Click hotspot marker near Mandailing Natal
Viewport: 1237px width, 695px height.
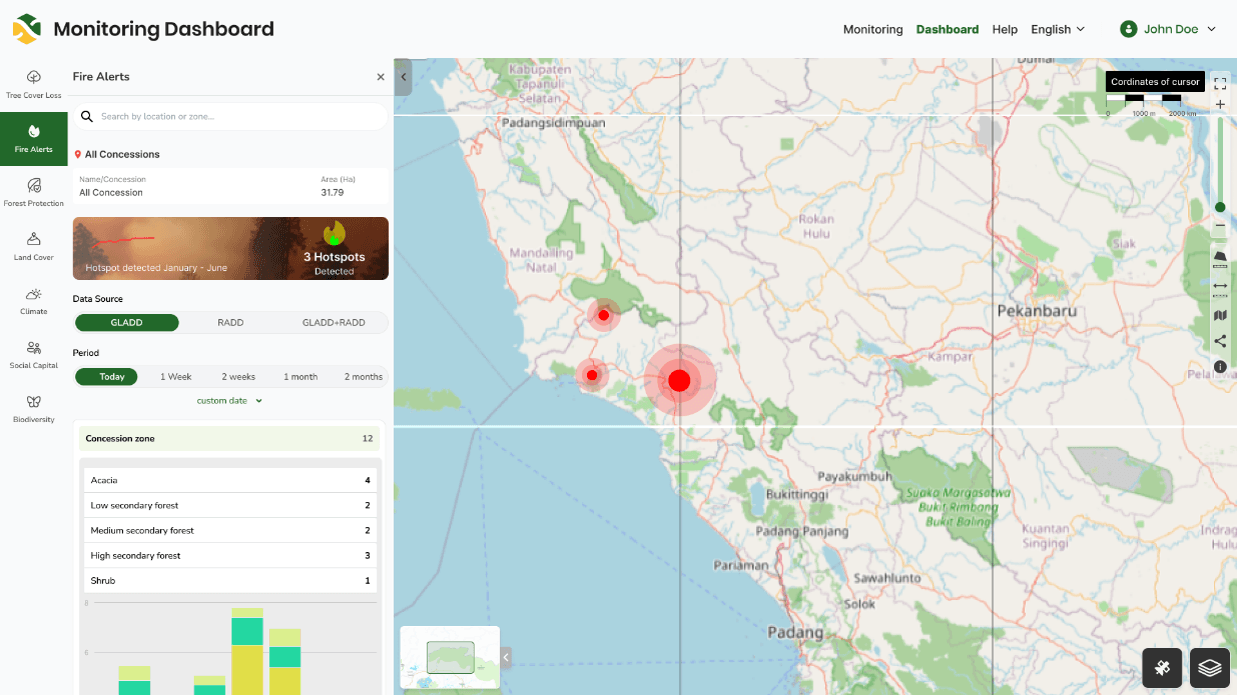pyautogui.click(x=603, y=315)
